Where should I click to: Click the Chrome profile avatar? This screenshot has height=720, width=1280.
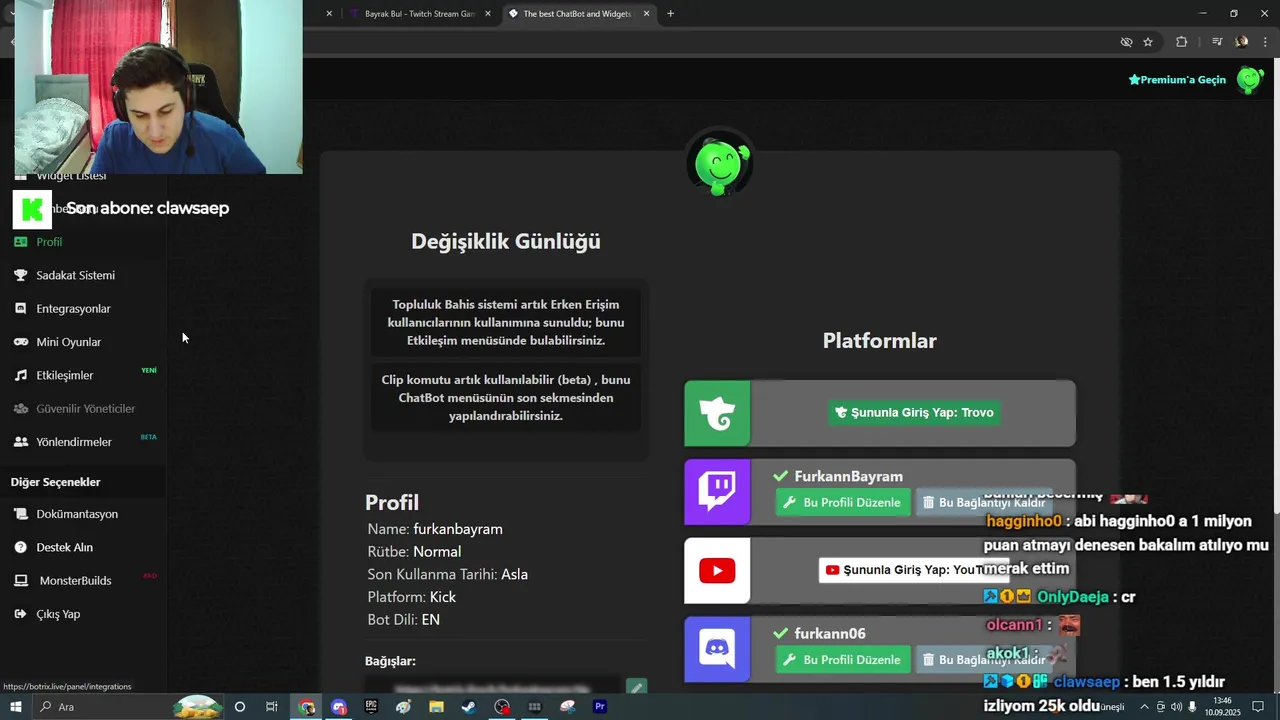1242,42
